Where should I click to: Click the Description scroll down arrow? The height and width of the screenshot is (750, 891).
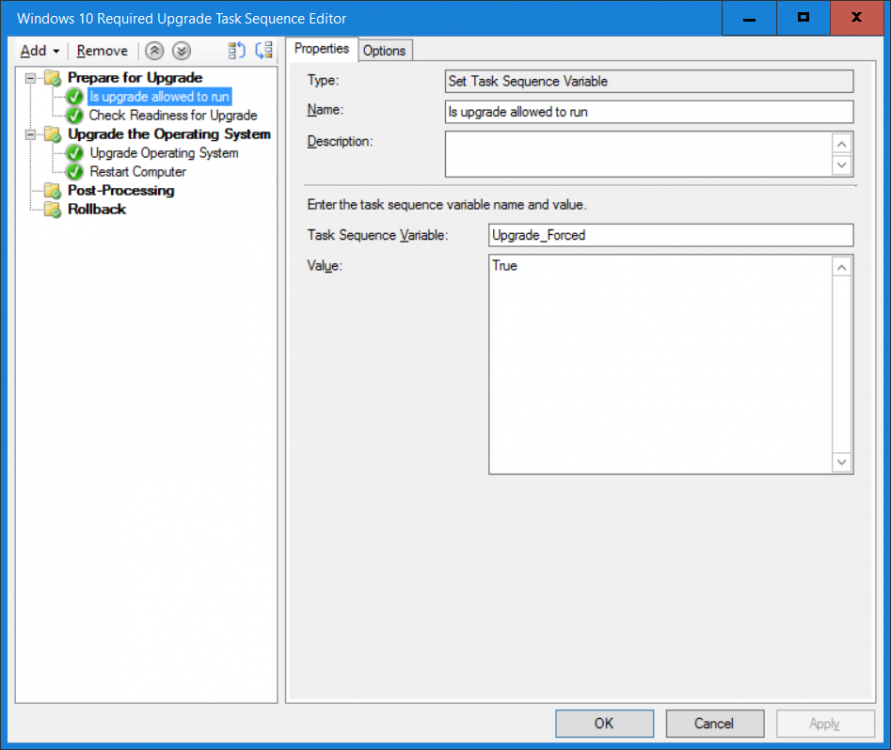pyautogui.click(x=842, y=165)
